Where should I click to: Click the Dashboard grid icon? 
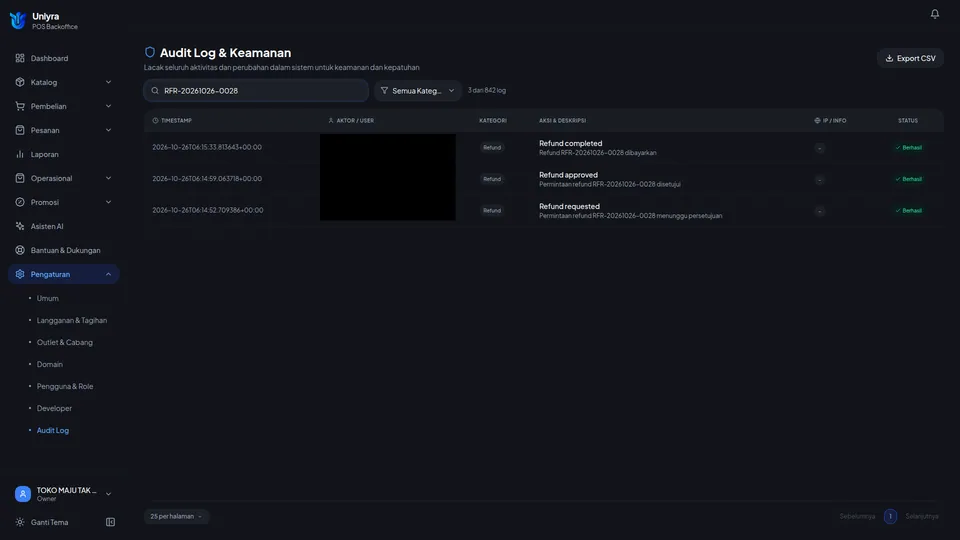20,58
